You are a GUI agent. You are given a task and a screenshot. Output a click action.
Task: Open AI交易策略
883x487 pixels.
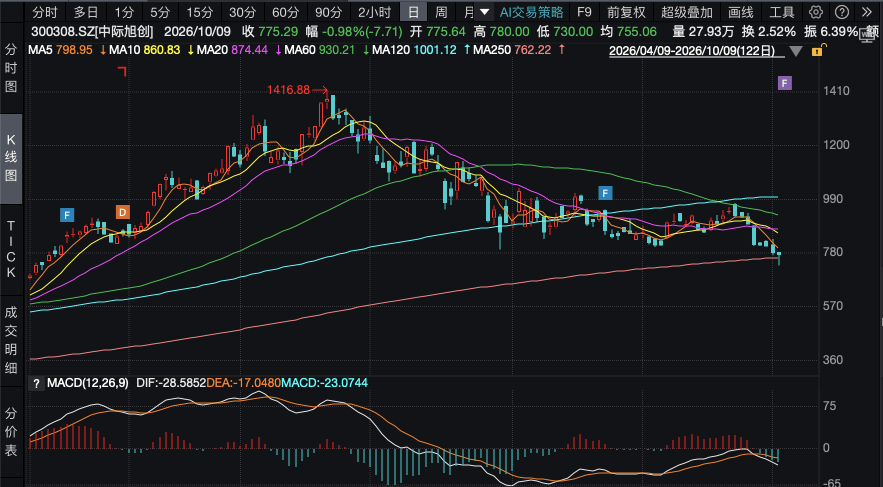coord(532,12)
